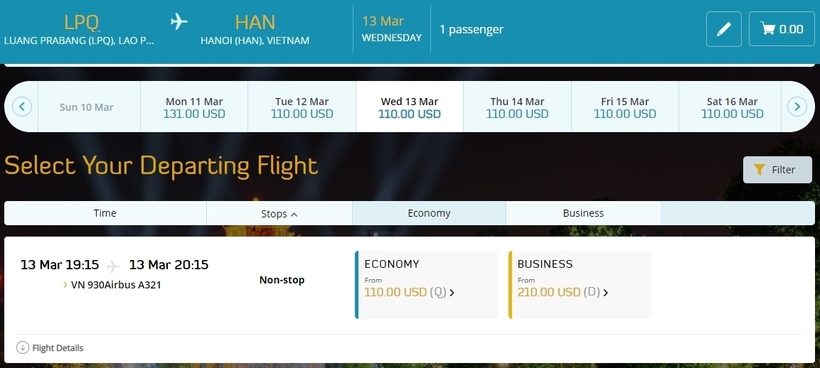Image resolution: width=820 pixels, height=368 pixels.
Task: Expand VN 930 Airbus A321 flight info
Action: pyautogui.click(x=112, y=285)
